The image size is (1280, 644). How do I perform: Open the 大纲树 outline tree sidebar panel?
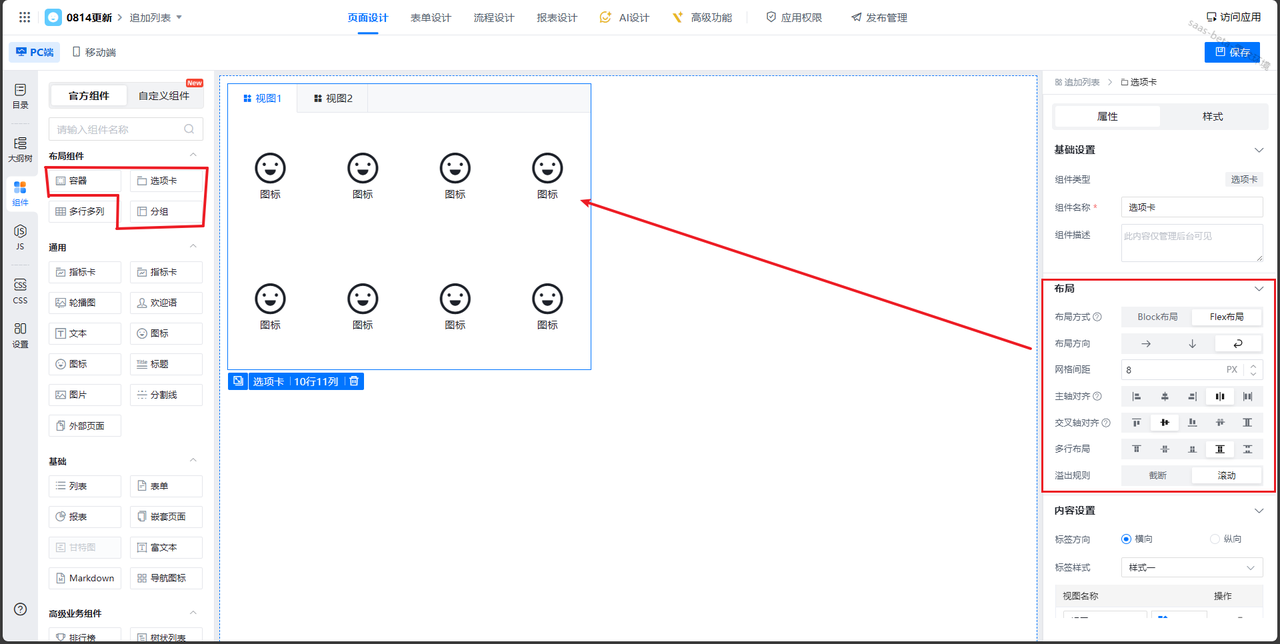click(x=20, y=149)
